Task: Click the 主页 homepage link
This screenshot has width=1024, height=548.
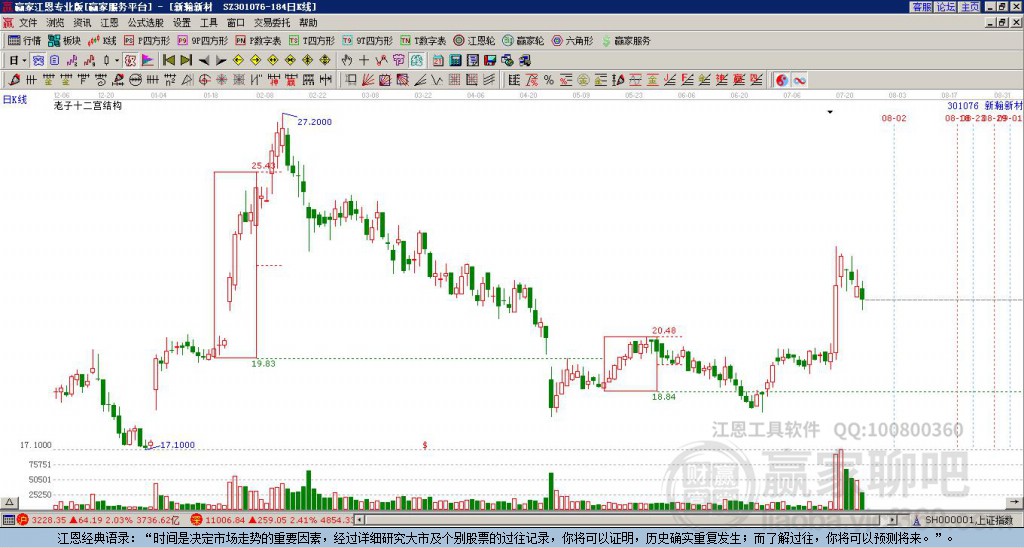Action: (x=970, y=7)
